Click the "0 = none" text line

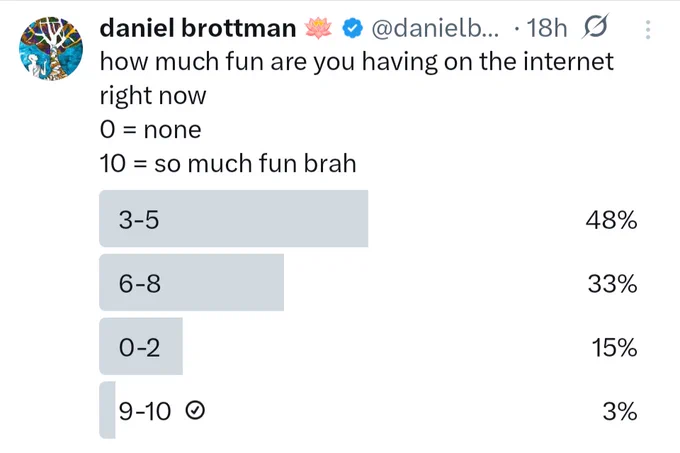pos(150,130)
